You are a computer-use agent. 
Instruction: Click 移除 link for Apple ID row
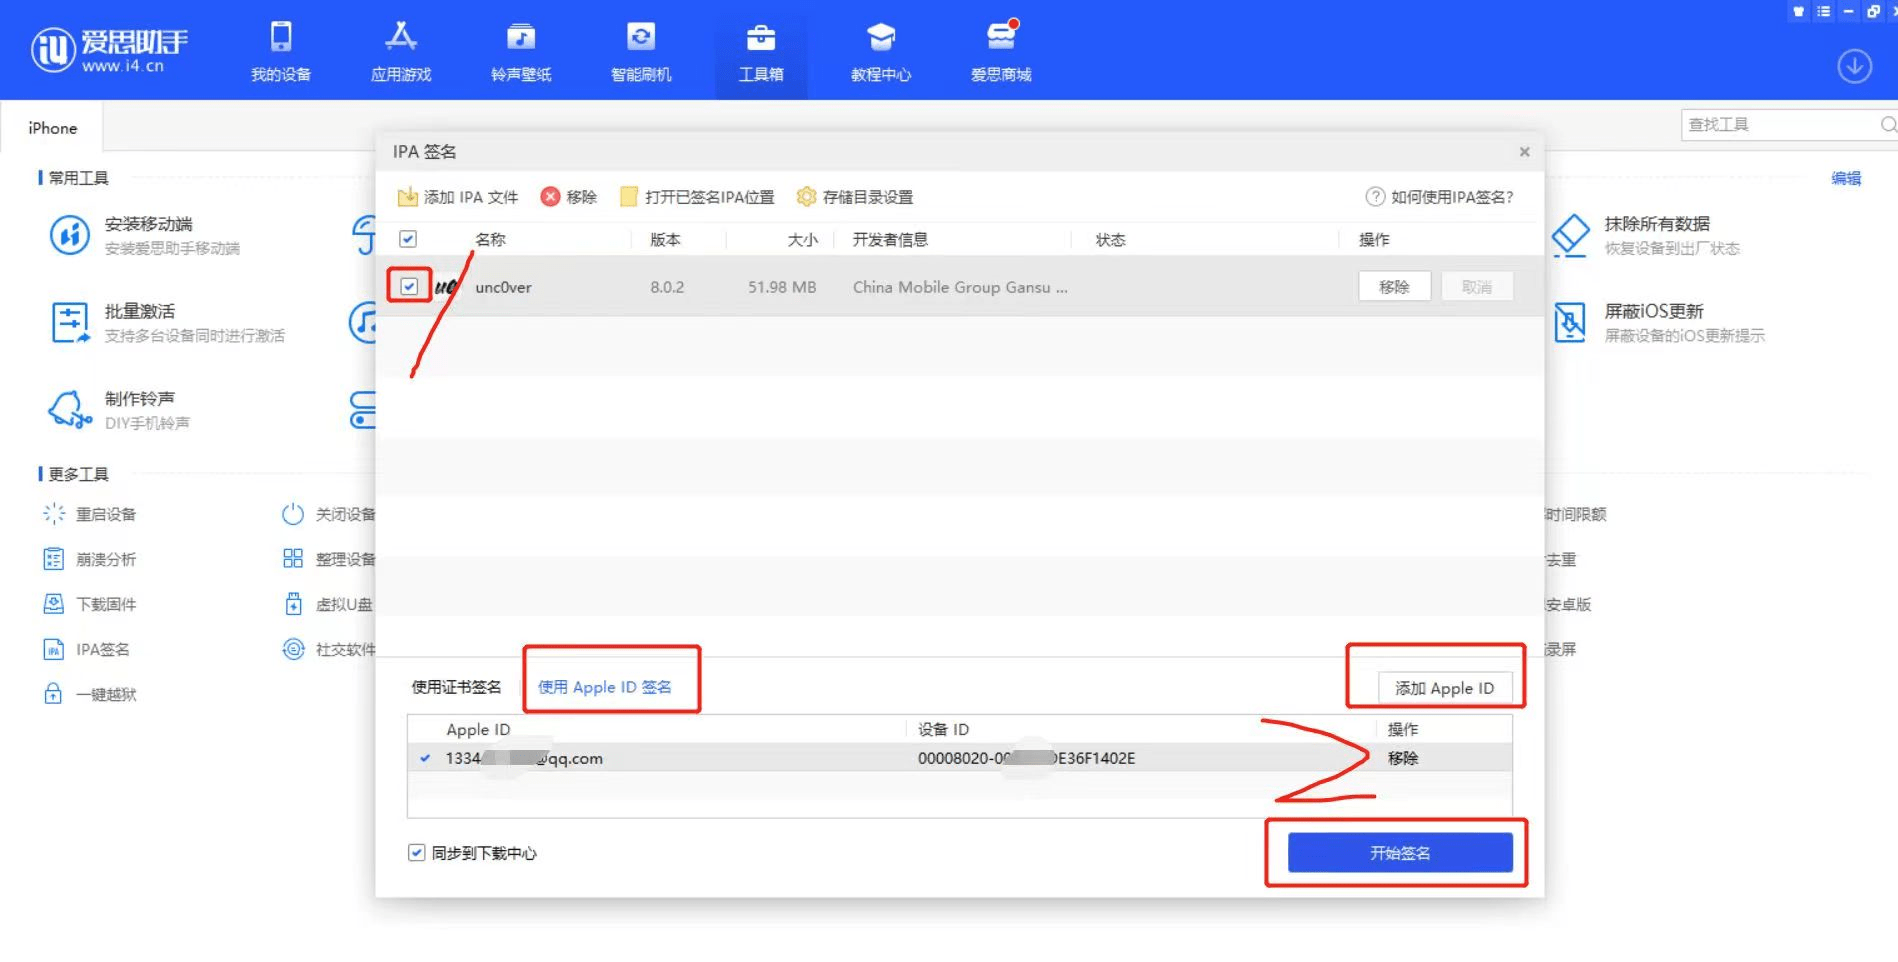point(1403,758)
